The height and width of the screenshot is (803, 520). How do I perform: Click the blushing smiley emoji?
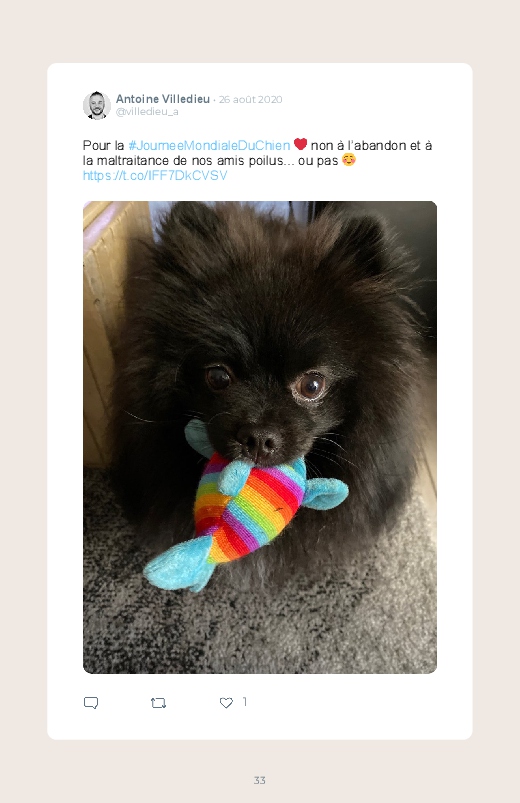[x=348, y=160]
